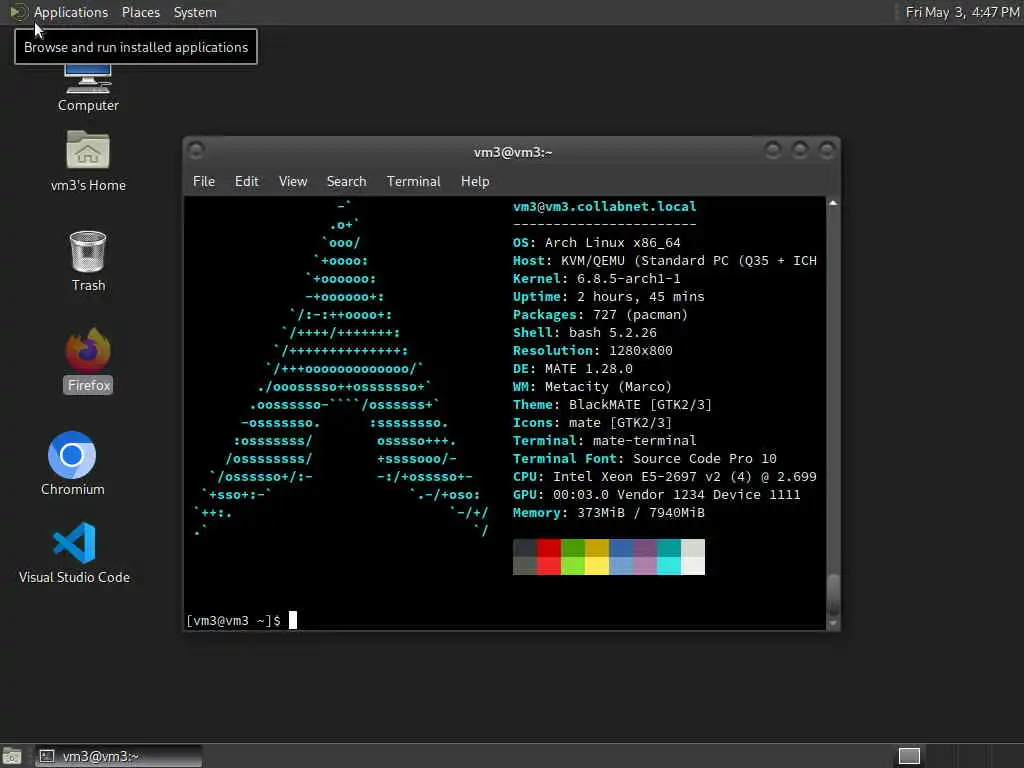Image resolution: width=1024 pixels, height=768 pixels.
Task: Open the terminal Edit menu
Action: (x=246, y=182)
